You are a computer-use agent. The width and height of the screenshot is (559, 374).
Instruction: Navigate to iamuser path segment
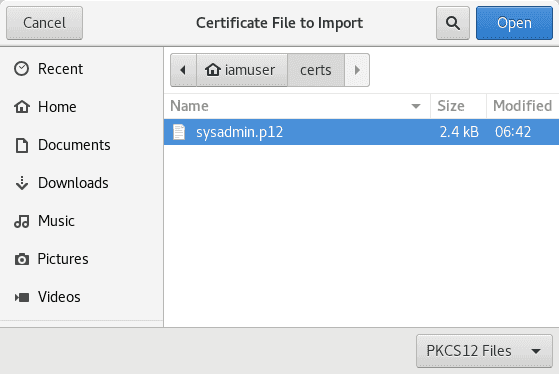242,70
